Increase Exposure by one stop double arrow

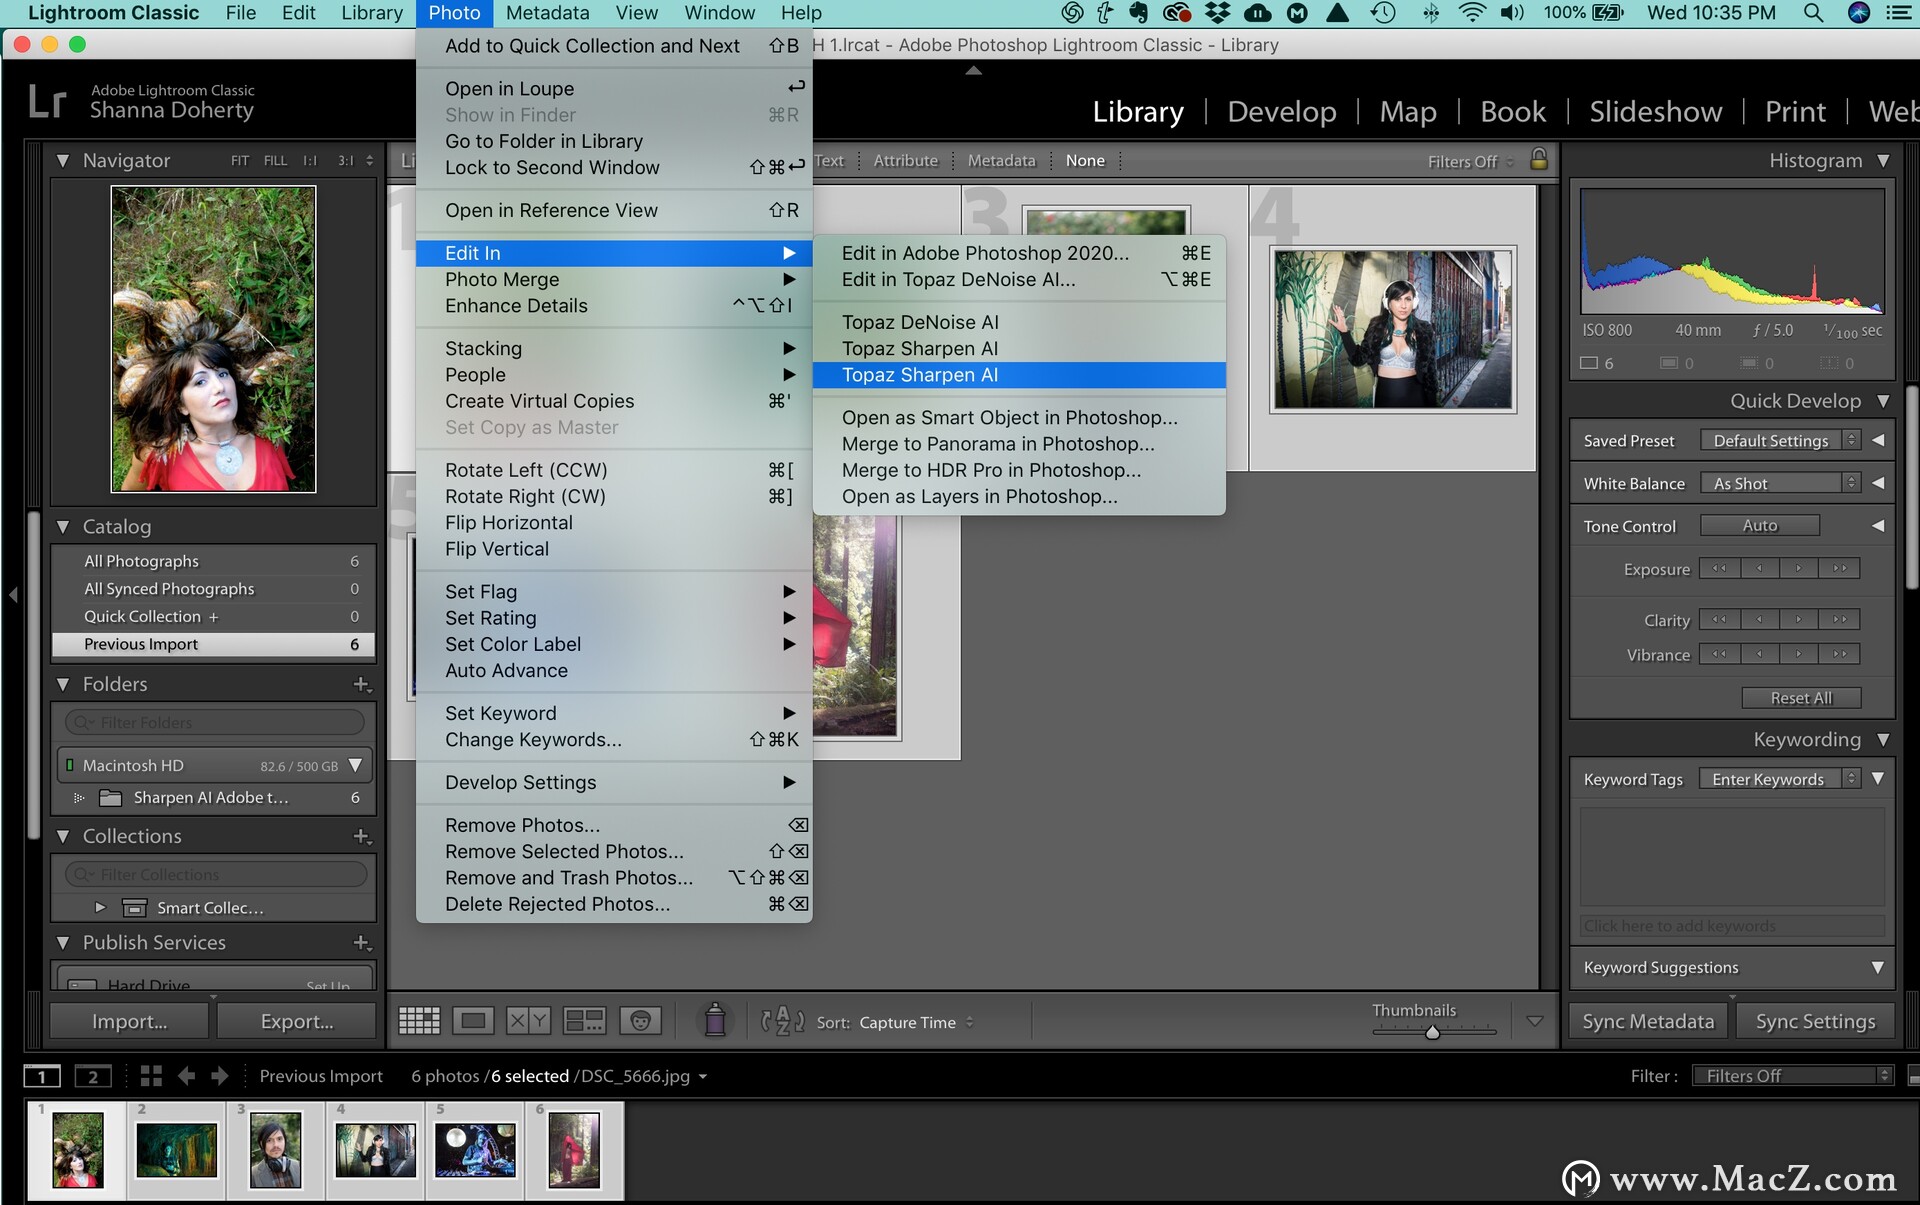click(1839, 568)
